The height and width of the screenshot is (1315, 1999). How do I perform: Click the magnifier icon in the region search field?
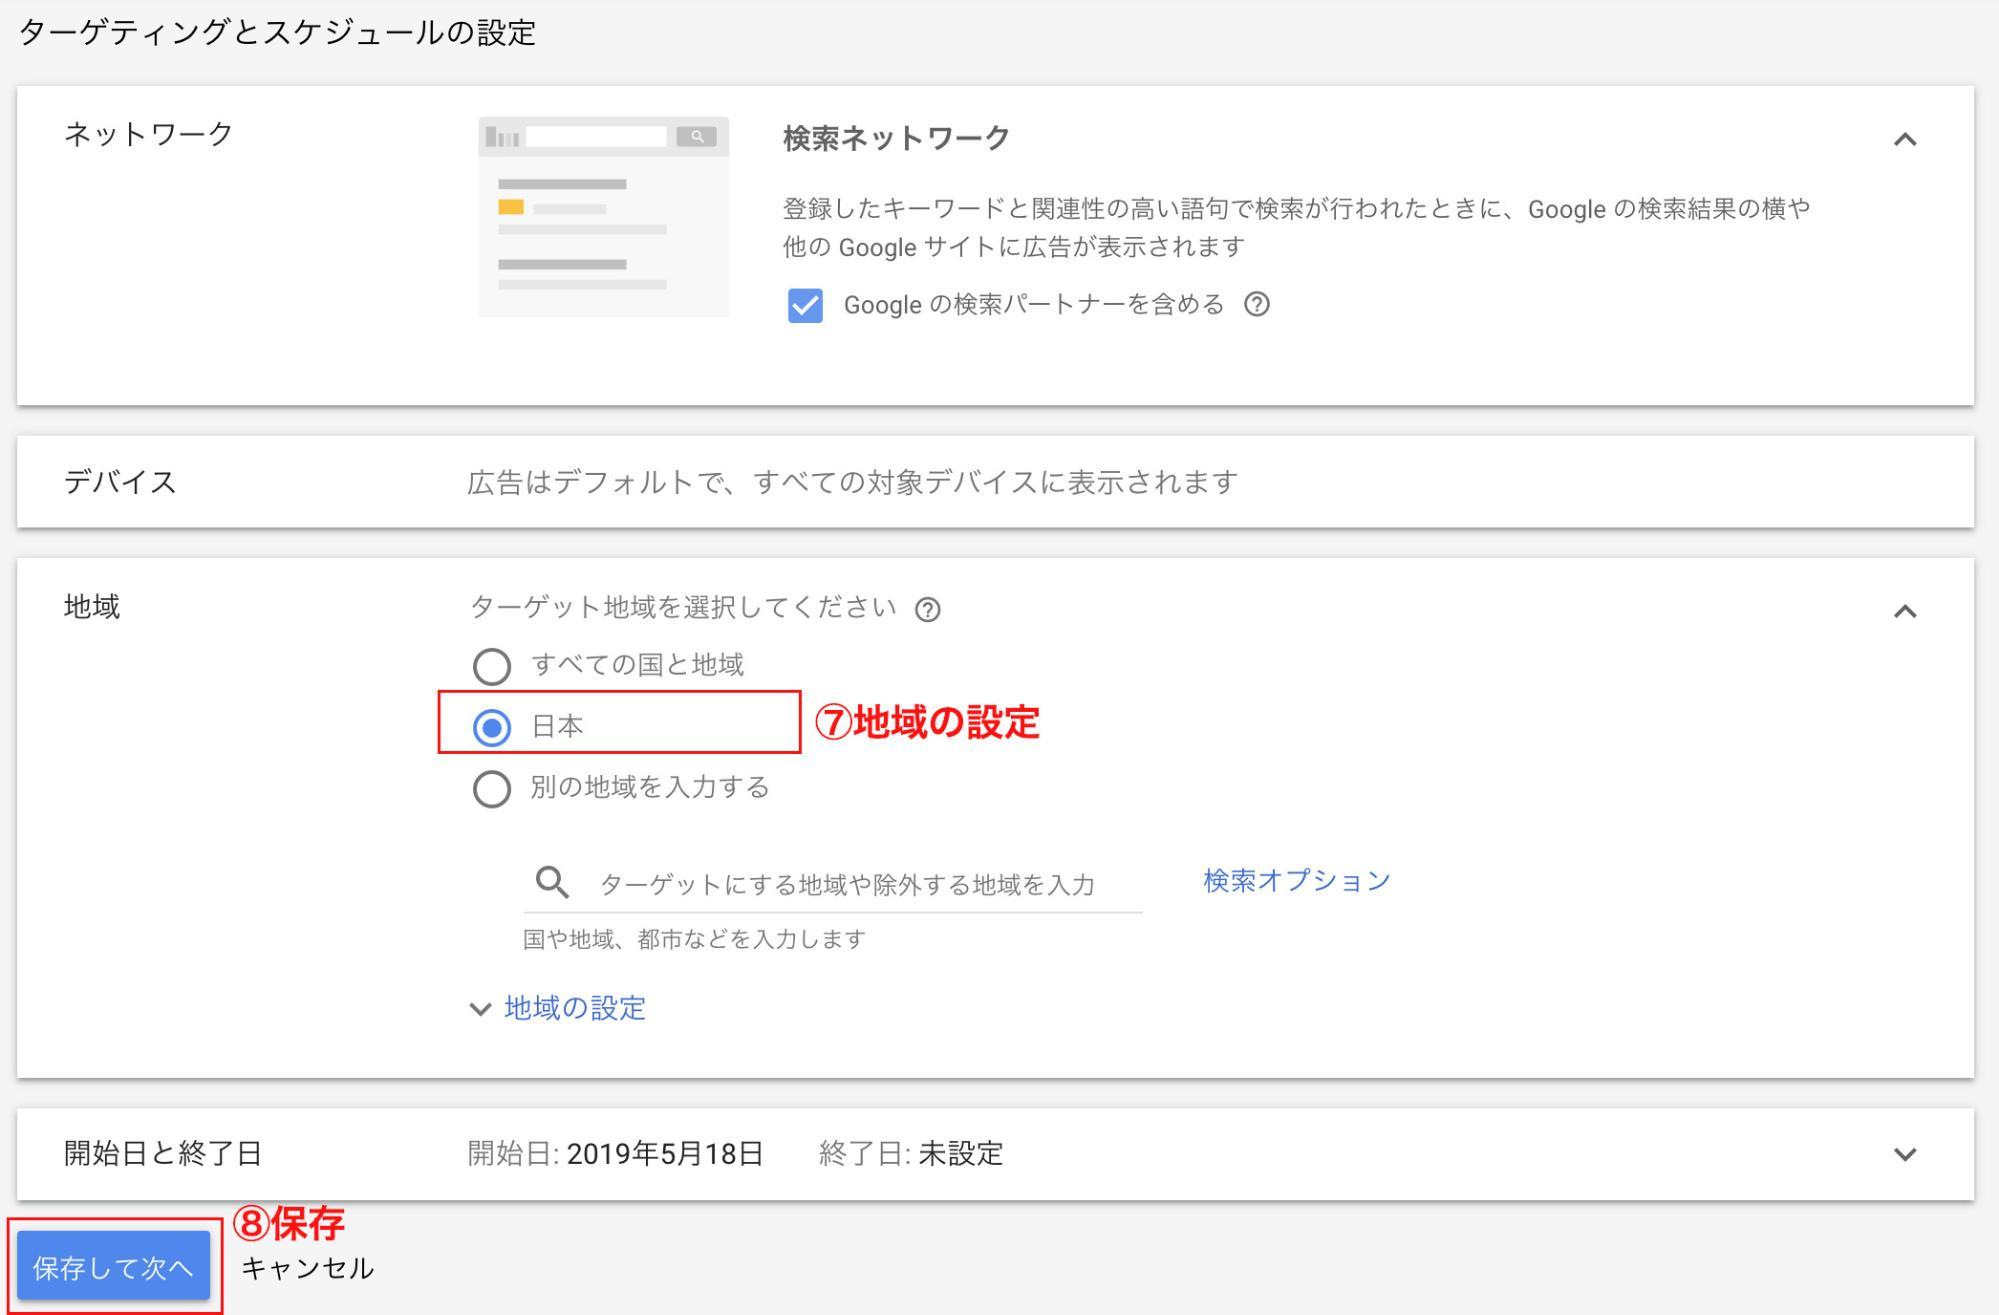point(549,881)
